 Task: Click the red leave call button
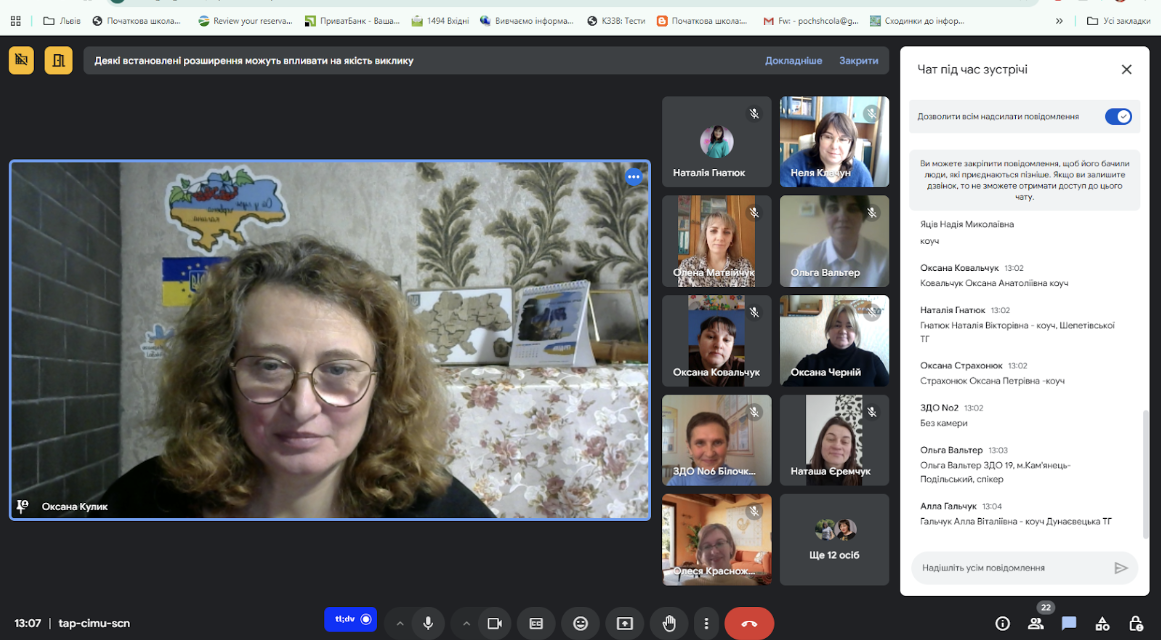pyautogui.click(x=749, y=623)
